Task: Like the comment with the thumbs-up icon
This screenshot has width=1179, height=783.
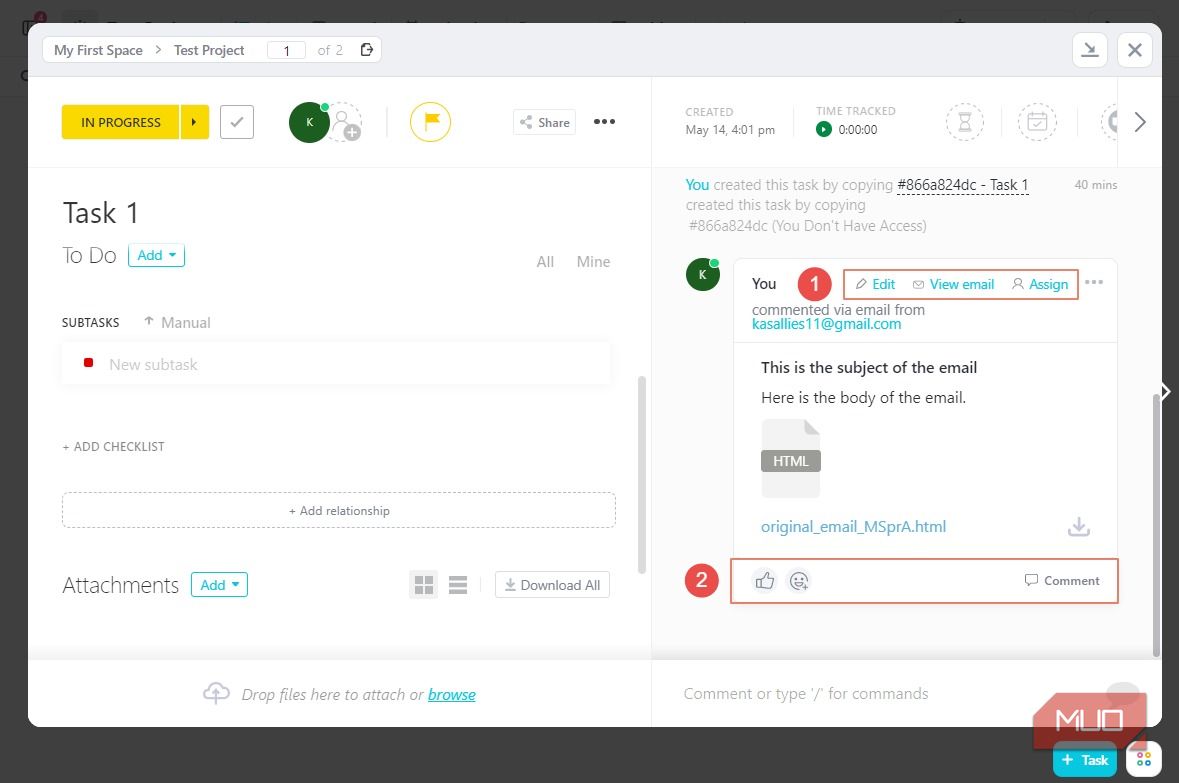Action: 765,581
